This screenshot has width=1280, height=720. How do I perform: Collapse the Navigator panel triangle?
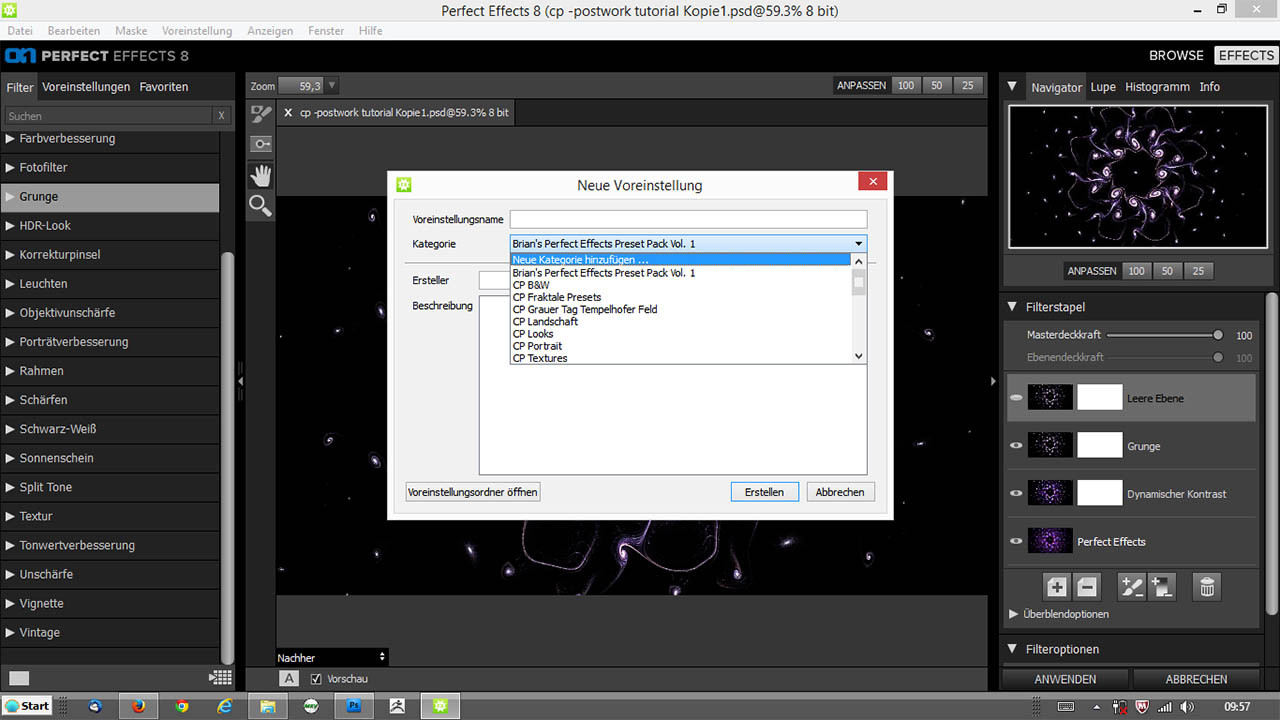pos(1012,86)
